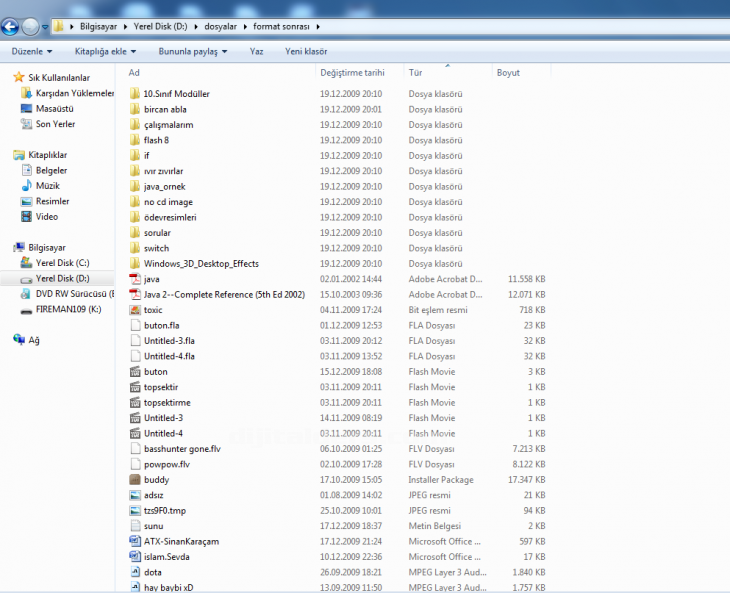This screenshot has height=593, width=730.
Task: Click the Yaz toolbar command
Action: (257, 51)
